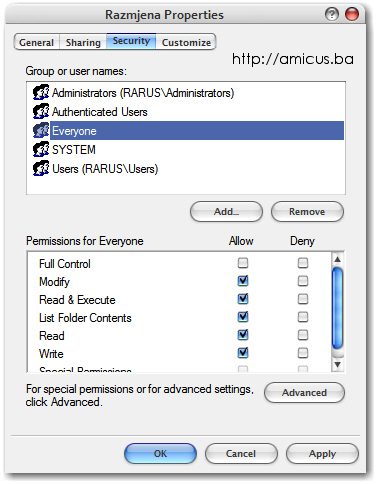Tick Deny checkbox for Read & Execute
Screen dimensions: 377x484
tap(303, 299)
